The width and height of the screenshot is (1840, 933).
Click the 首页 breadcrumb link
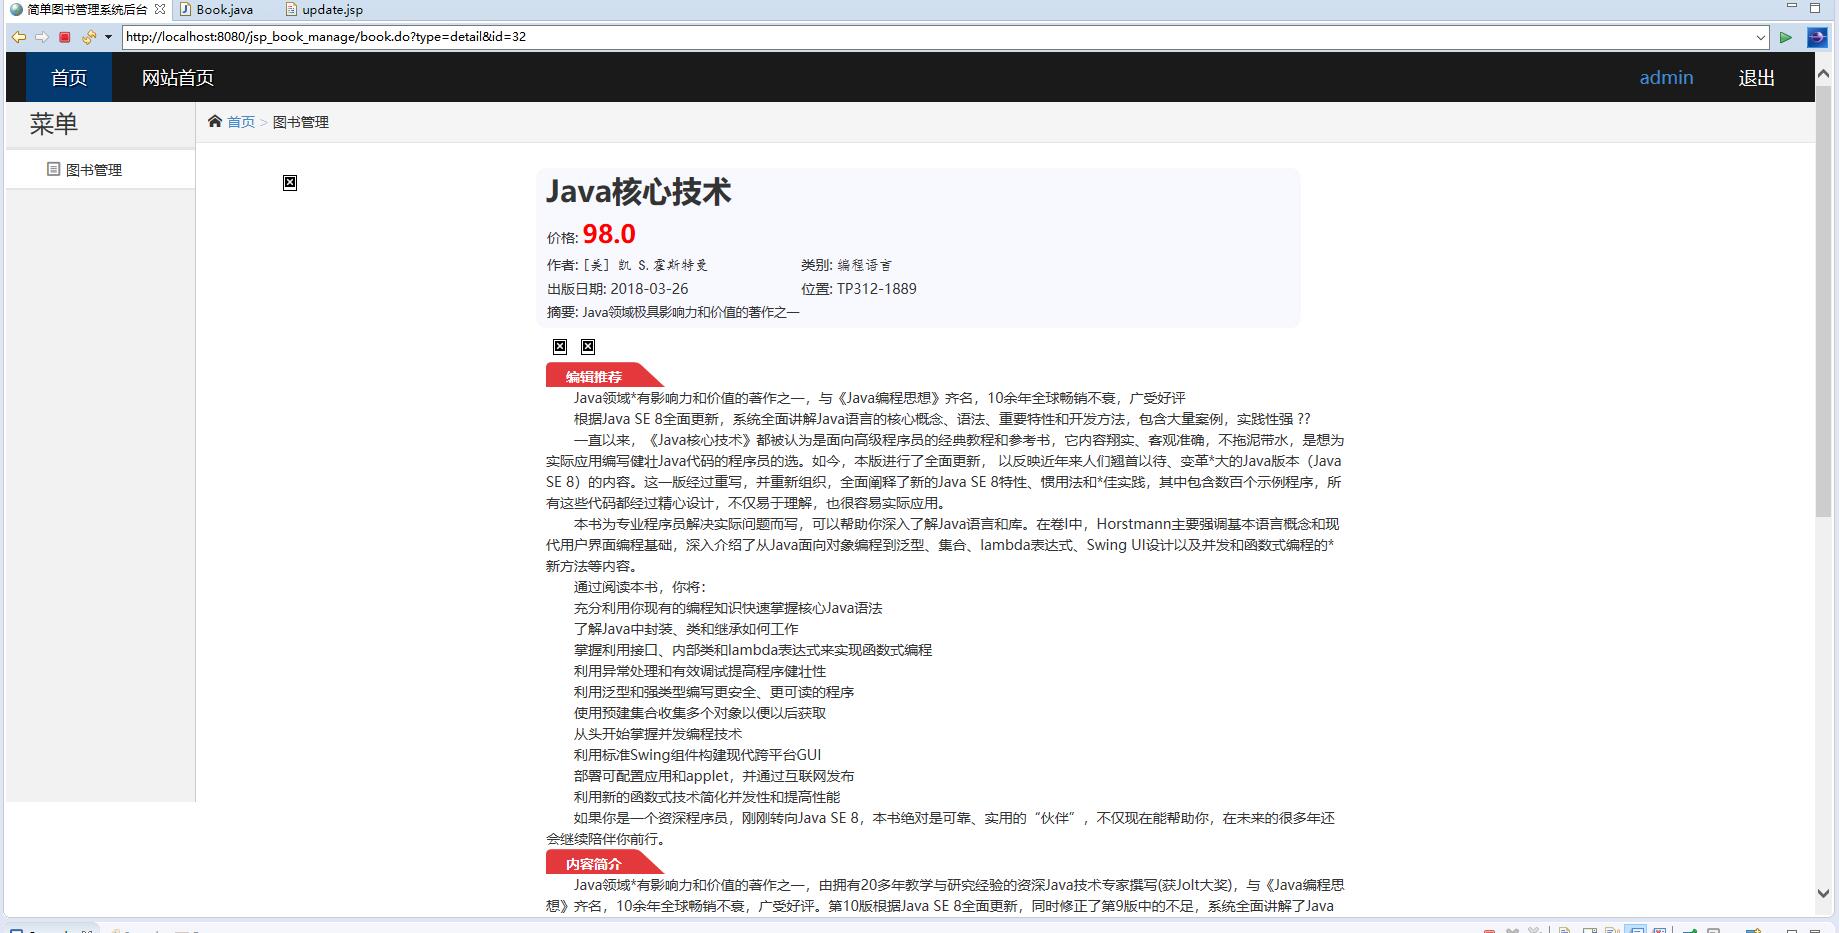(x=240, y=121)
